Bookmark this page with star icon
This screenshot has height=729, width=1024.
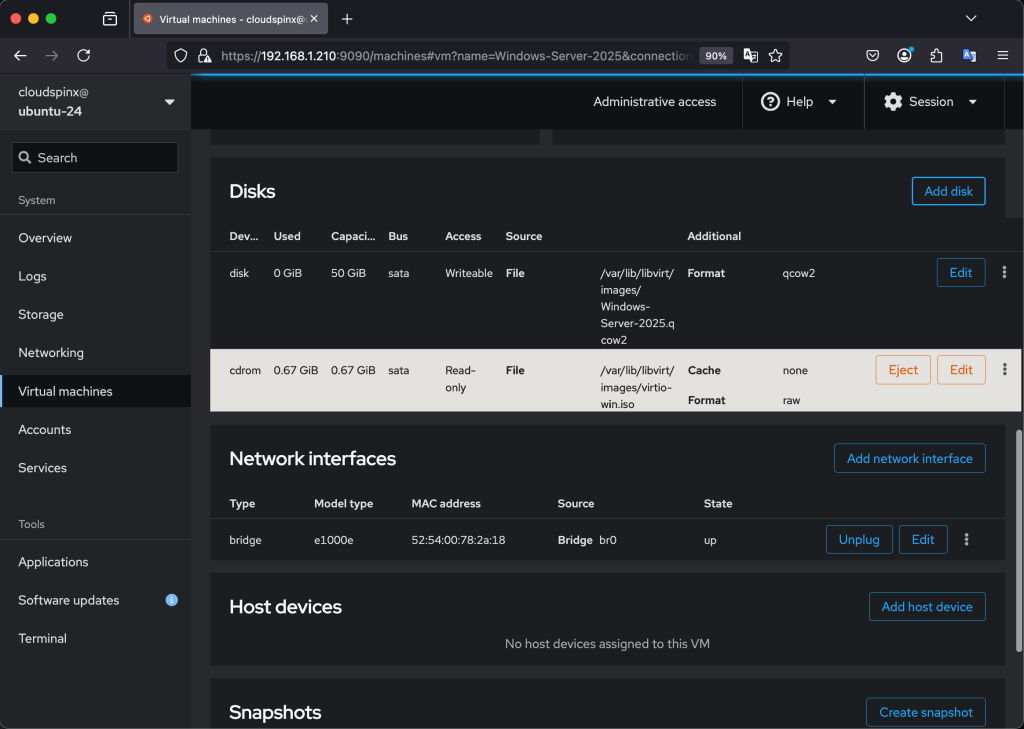pyautogui.click(x=775, y=56)
